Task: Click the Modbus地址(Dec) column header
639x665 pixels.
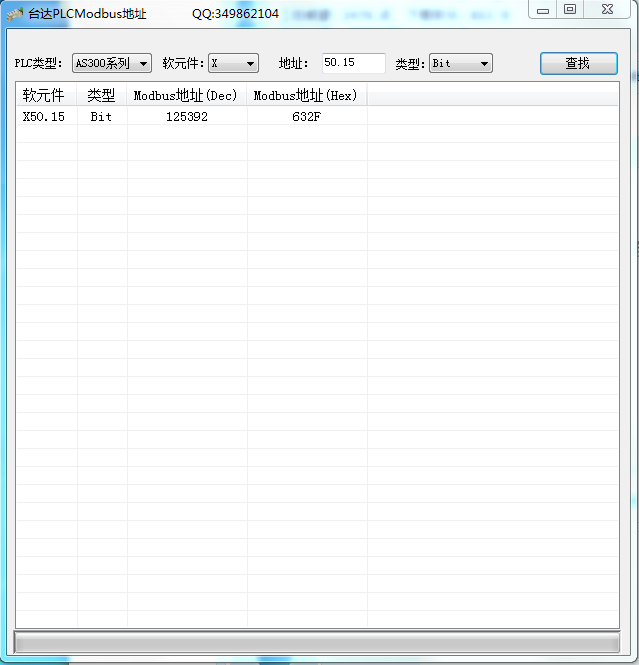Action: coord(186,96)
